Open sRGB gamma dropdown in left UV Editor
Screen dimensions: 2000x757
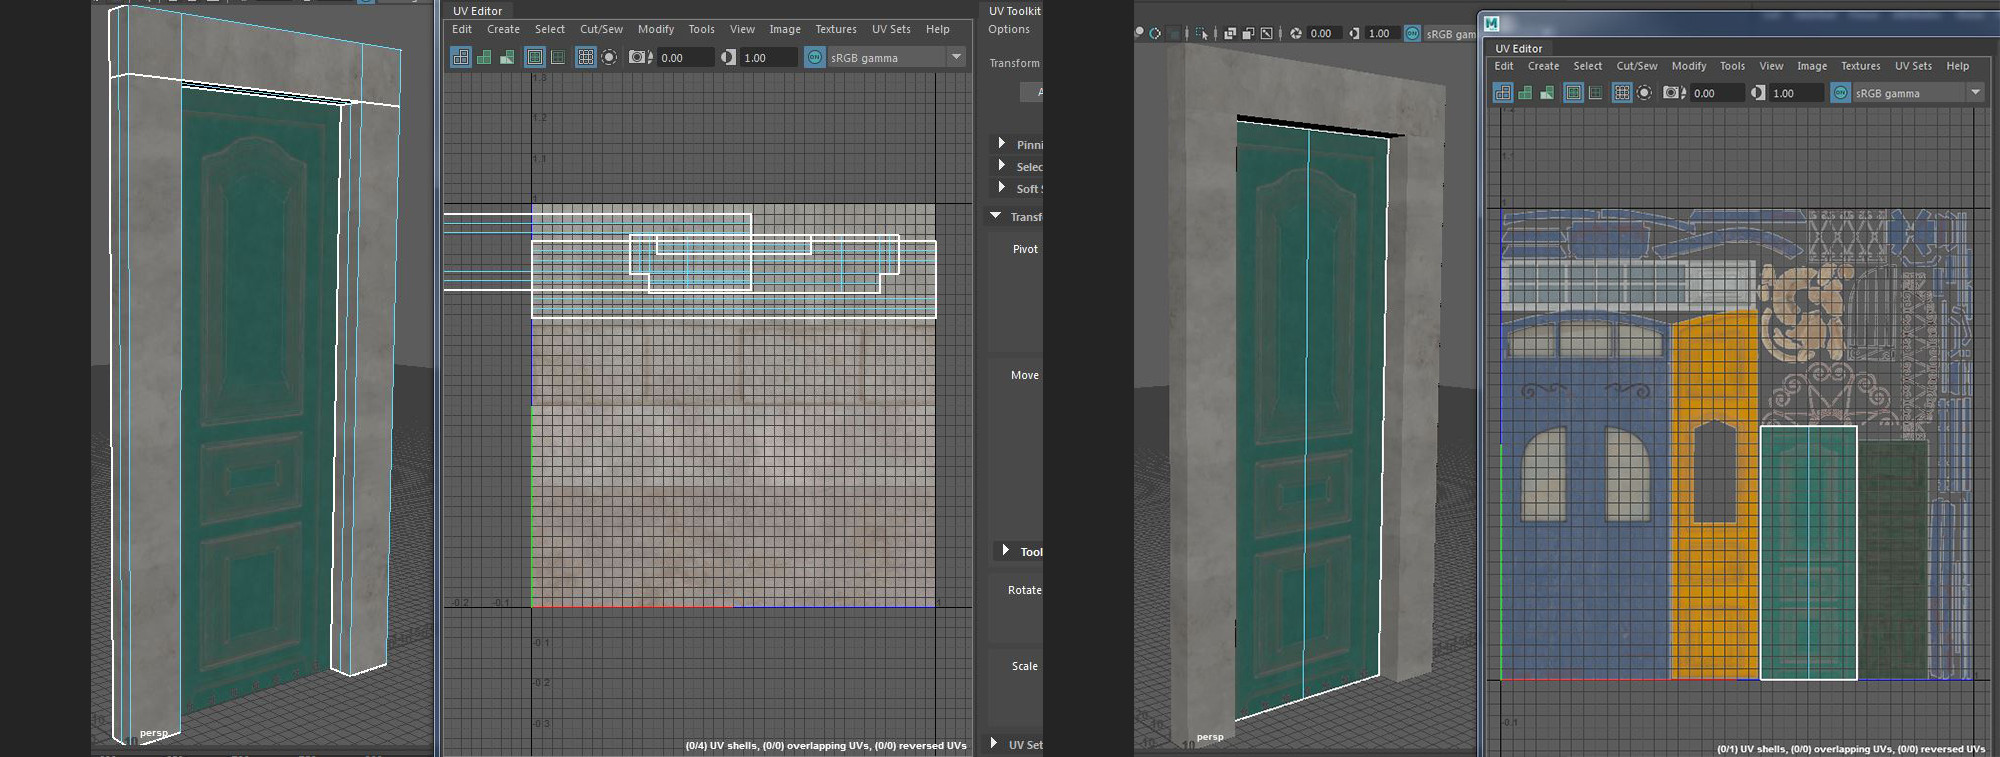(x=896, y=57)
